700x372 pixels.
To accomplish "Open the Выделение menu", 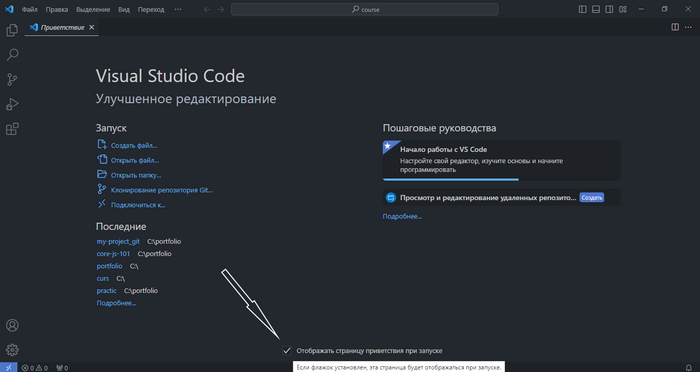I will (x=93, y=9).
